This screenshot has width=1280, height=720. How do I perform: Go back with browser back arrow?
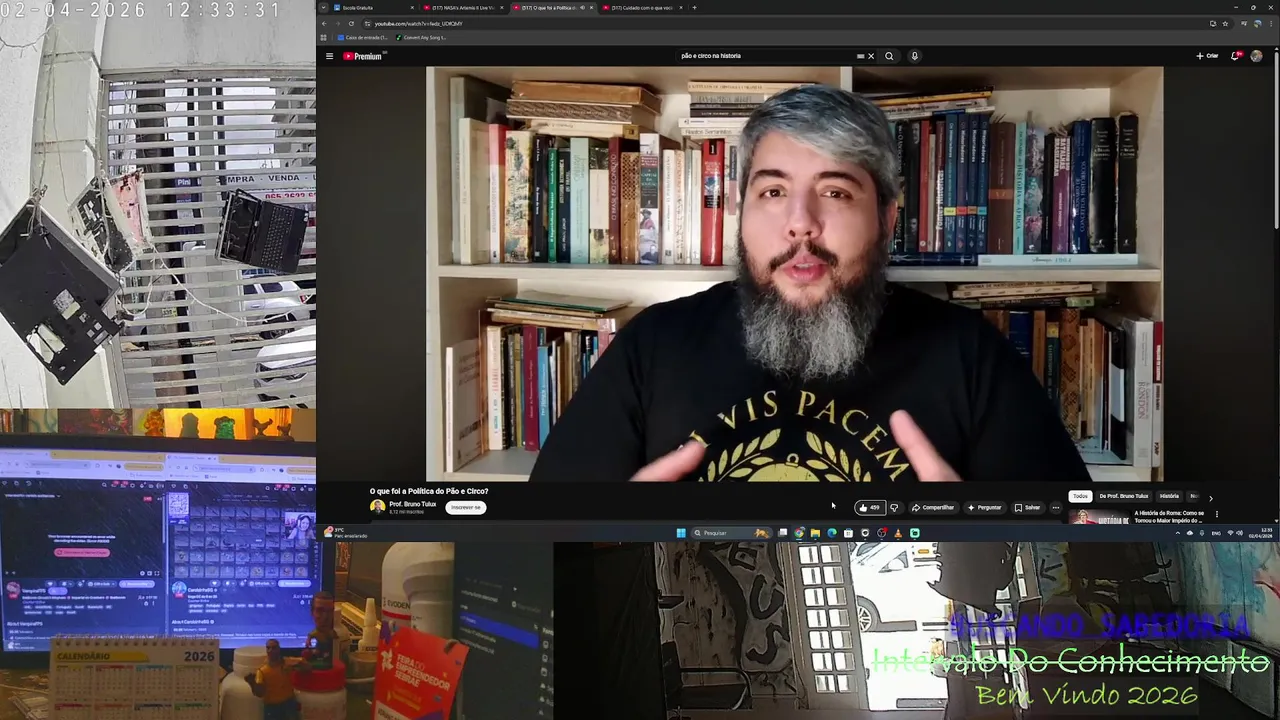pos(324,23)
